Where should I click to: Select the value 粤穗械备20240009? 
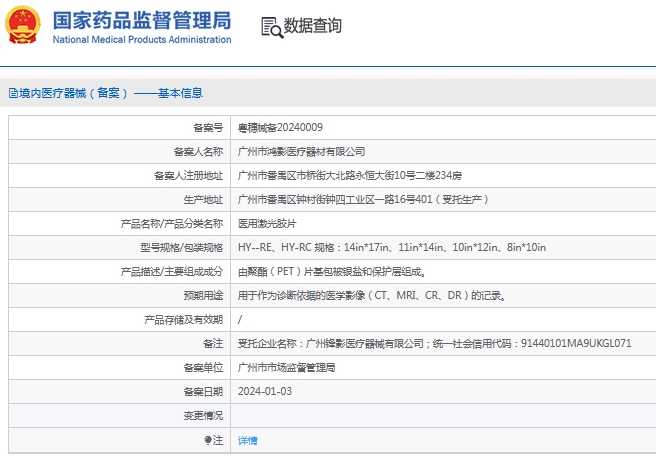[x=280, y=128]
